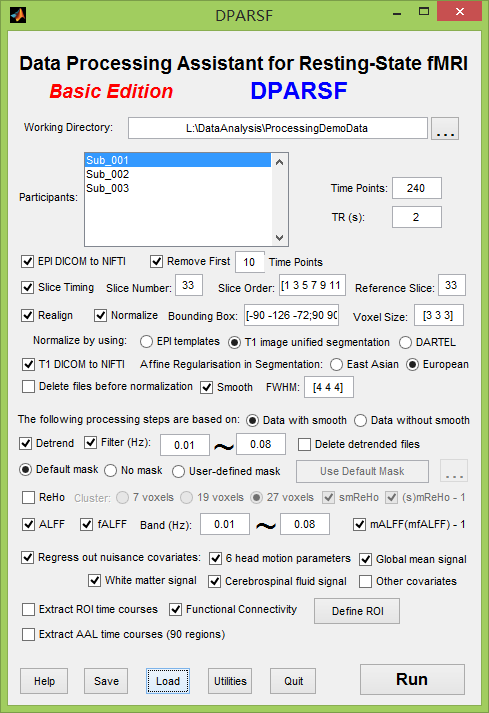Click the Time Points input field
The width and height of the screenshot is (489, 713).
[x=417, y=188]
